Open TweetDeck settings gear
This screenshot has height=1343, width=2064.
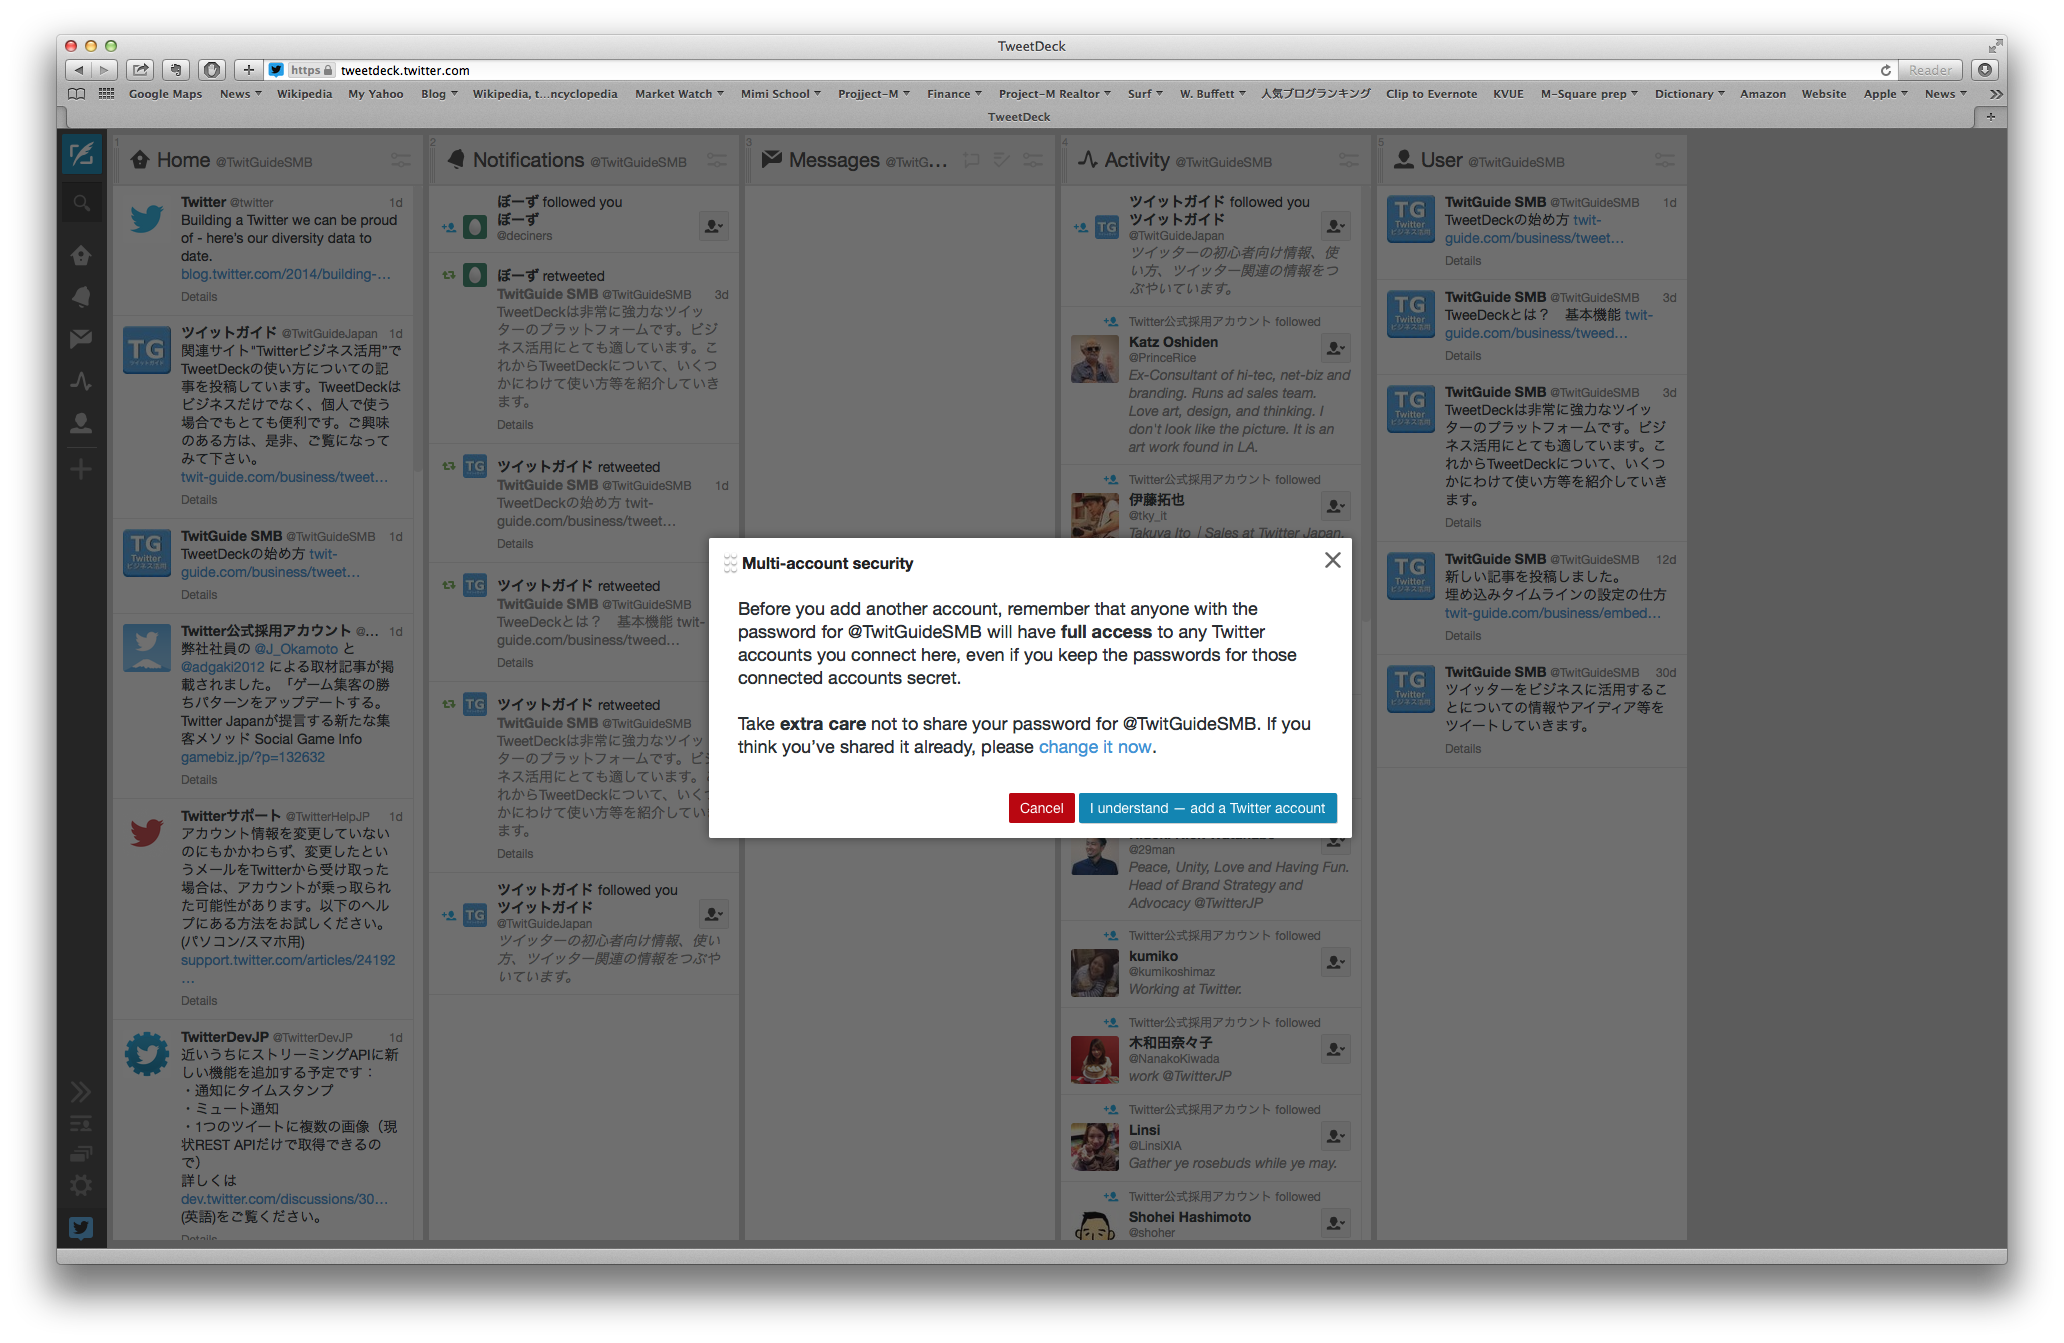click(81, 1185)
